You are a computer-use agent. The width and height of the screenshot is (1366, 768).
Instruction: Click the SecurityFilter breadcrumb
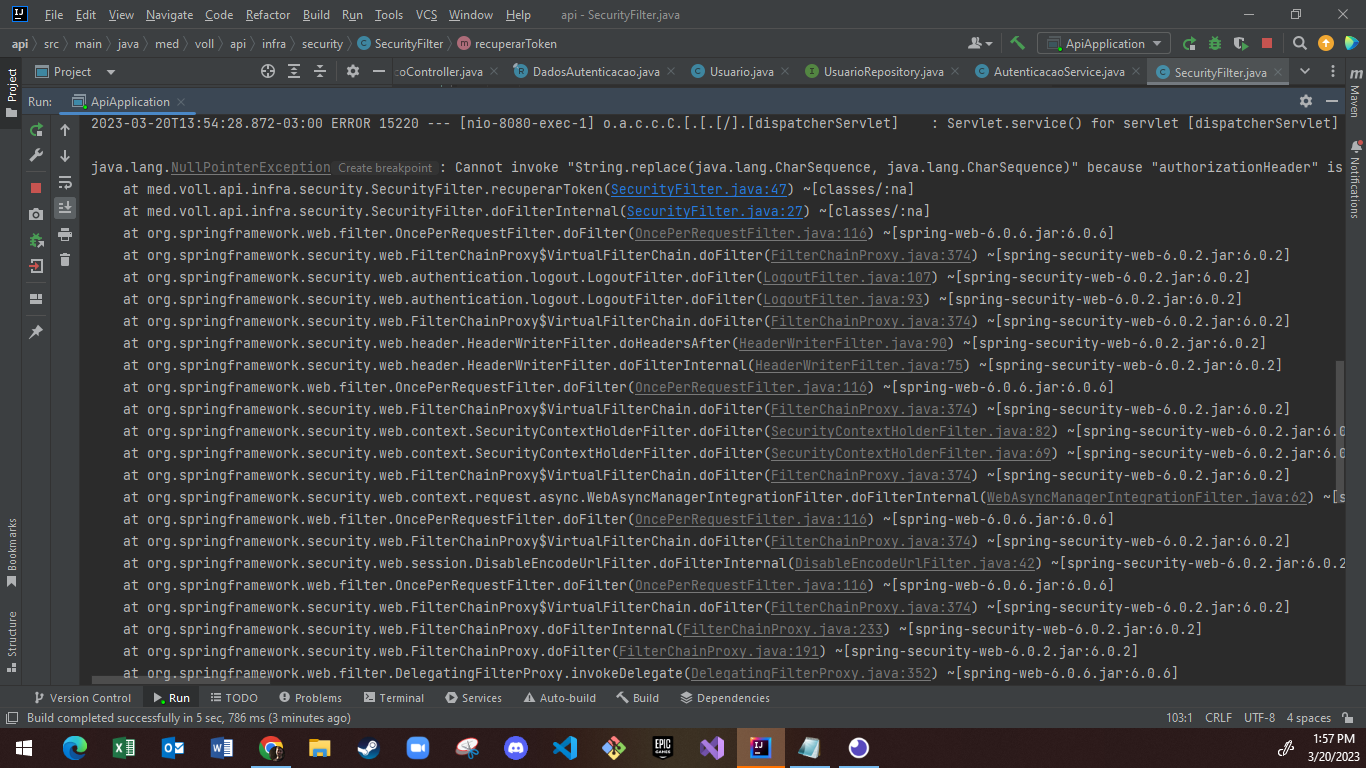click(x=400, y=44)
